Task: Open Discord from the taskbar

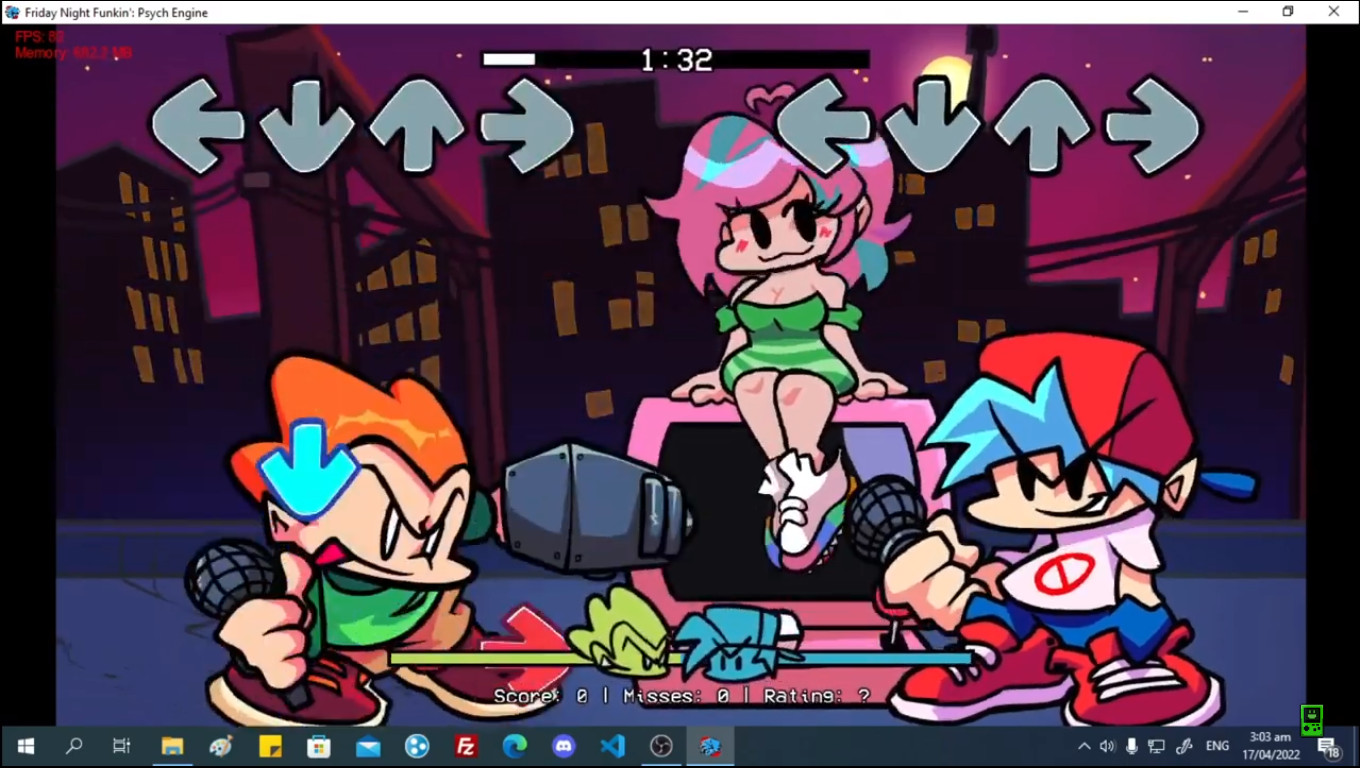Action: [563, 745]
